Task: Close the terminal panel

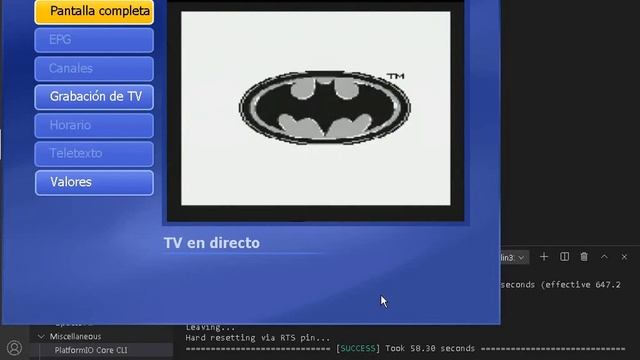Action: click(x=624, y=257)
